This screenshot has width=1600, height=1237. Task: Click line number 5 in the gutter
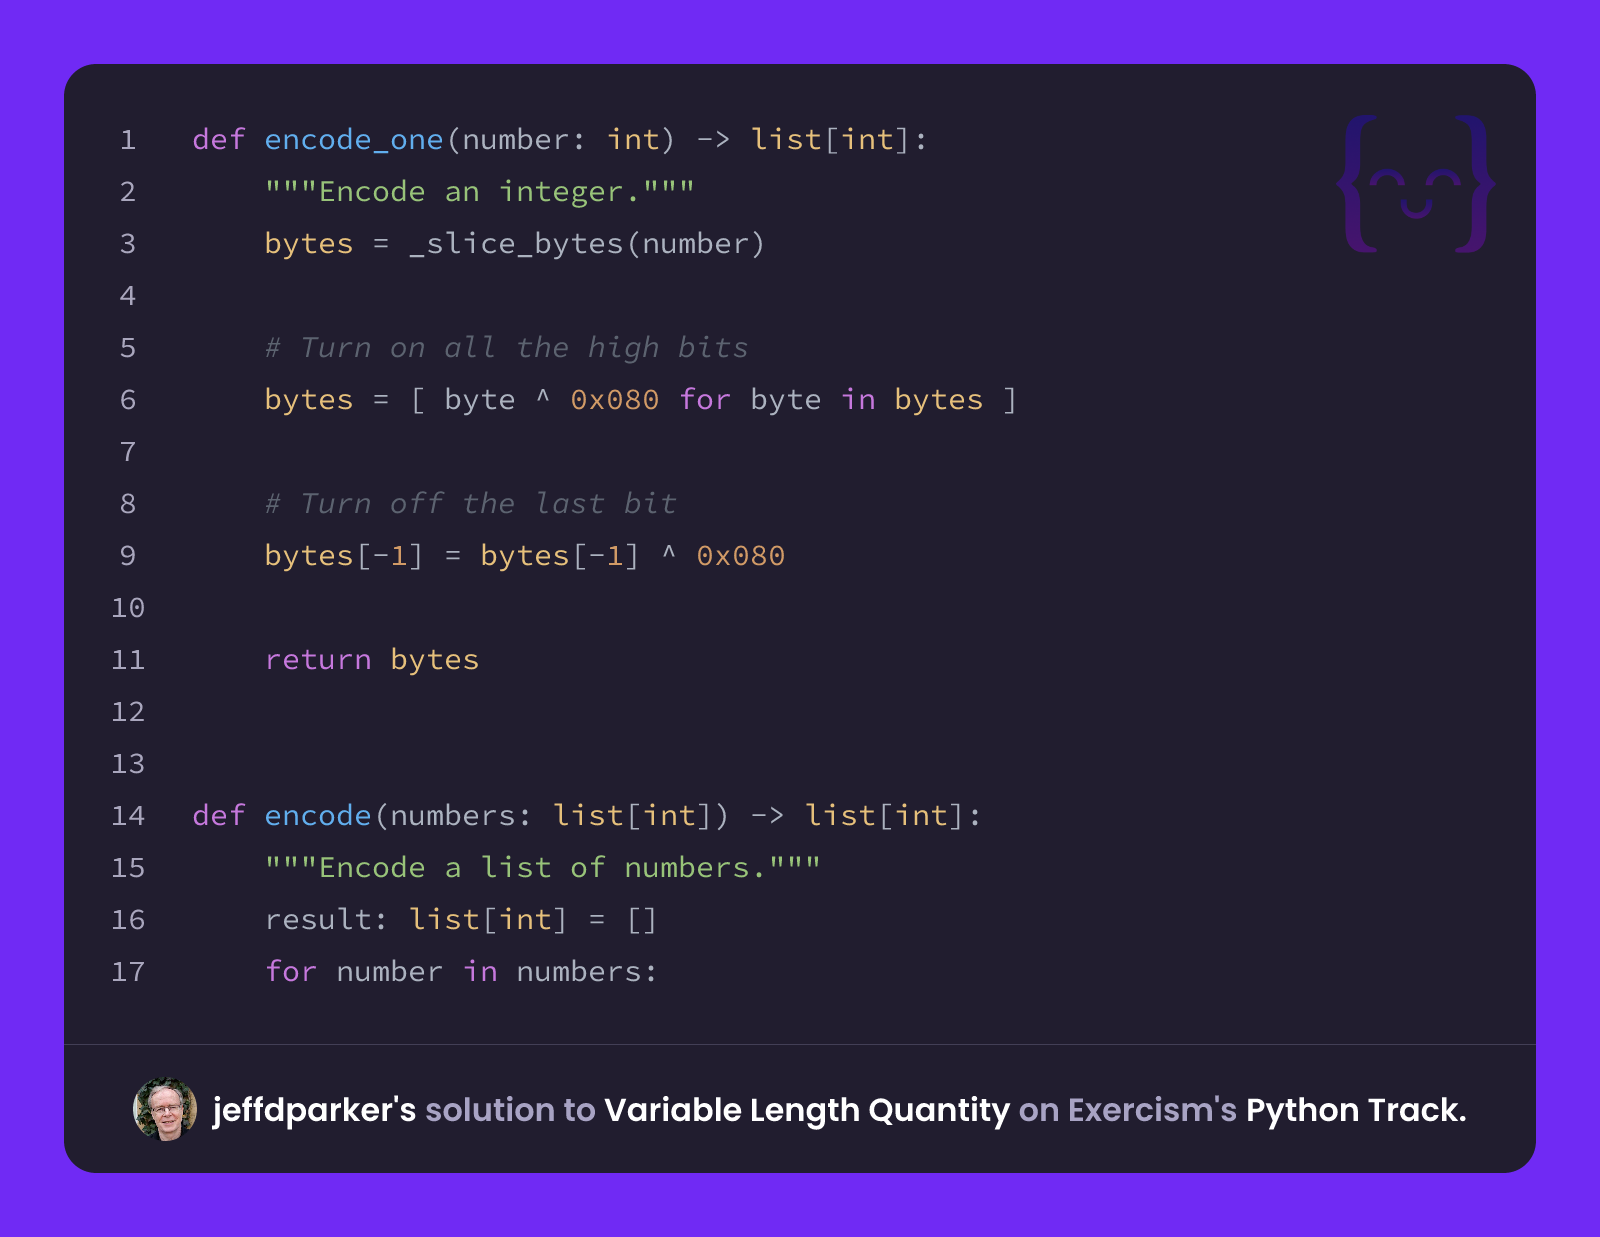128,347
